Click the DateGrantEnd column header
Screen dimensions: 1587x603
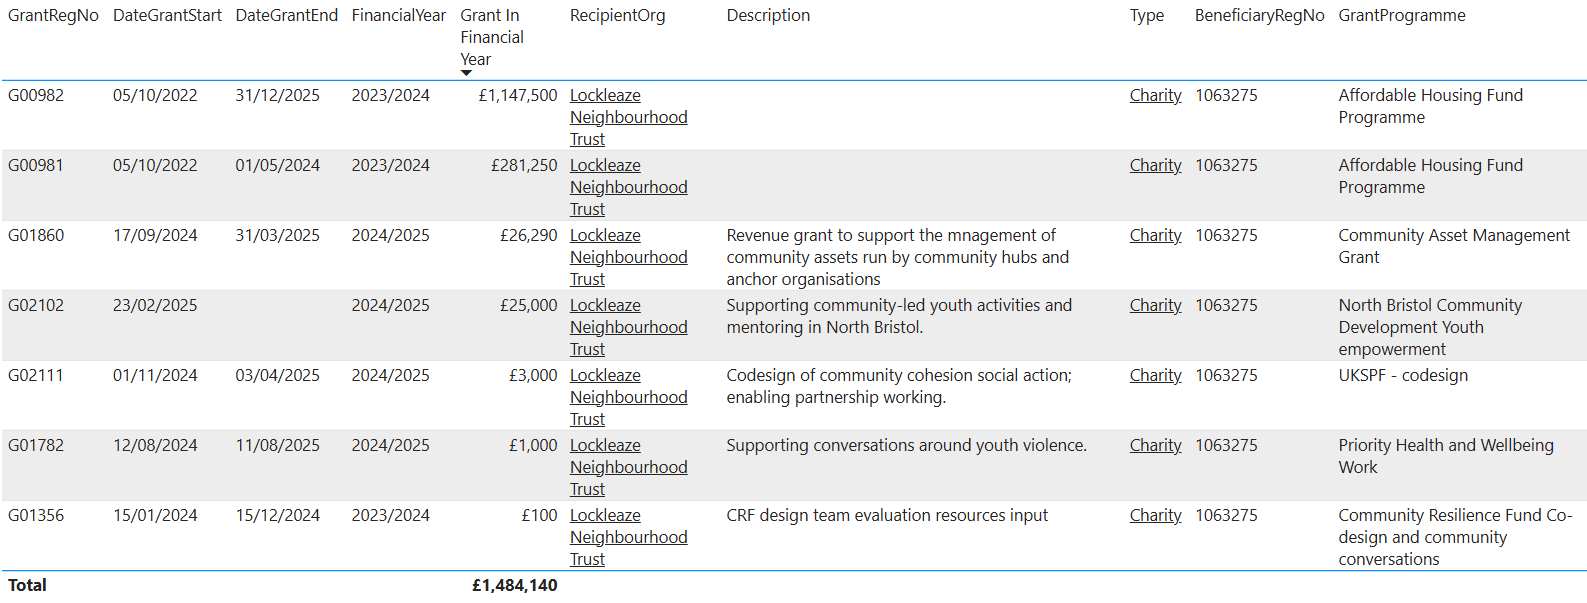pyautogui.click(x=286, y=16)
